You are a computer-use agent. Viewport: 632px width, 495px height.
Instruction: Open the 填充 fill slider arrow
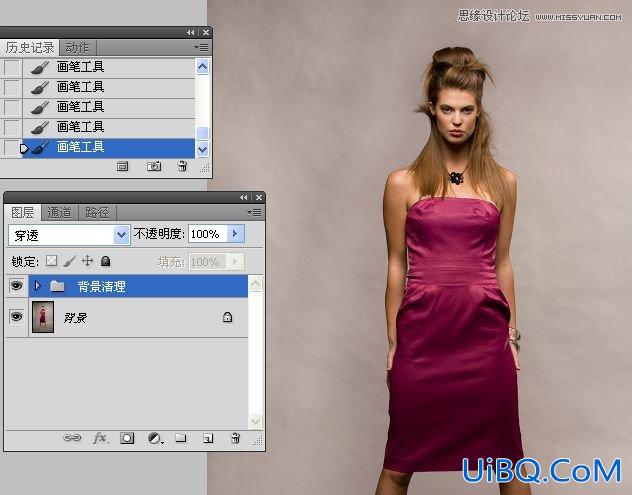[235, 262]
